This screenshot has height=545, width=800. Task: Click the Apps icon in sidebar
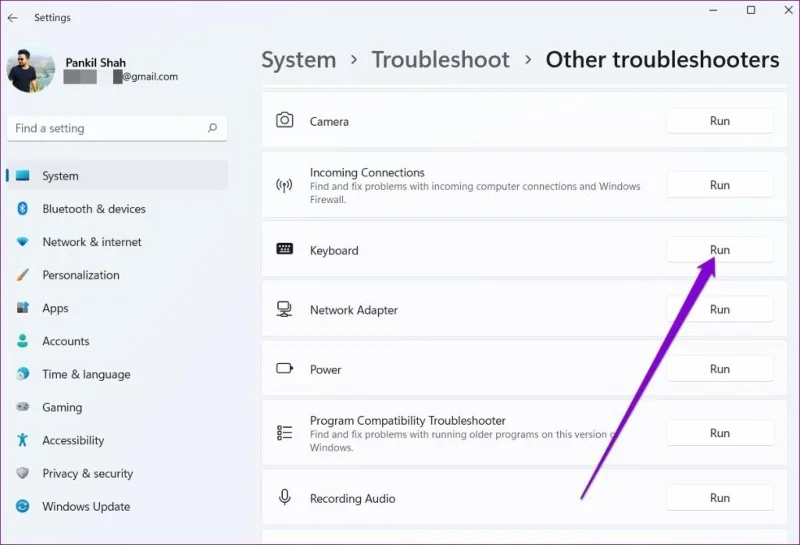tap(22, 308)
